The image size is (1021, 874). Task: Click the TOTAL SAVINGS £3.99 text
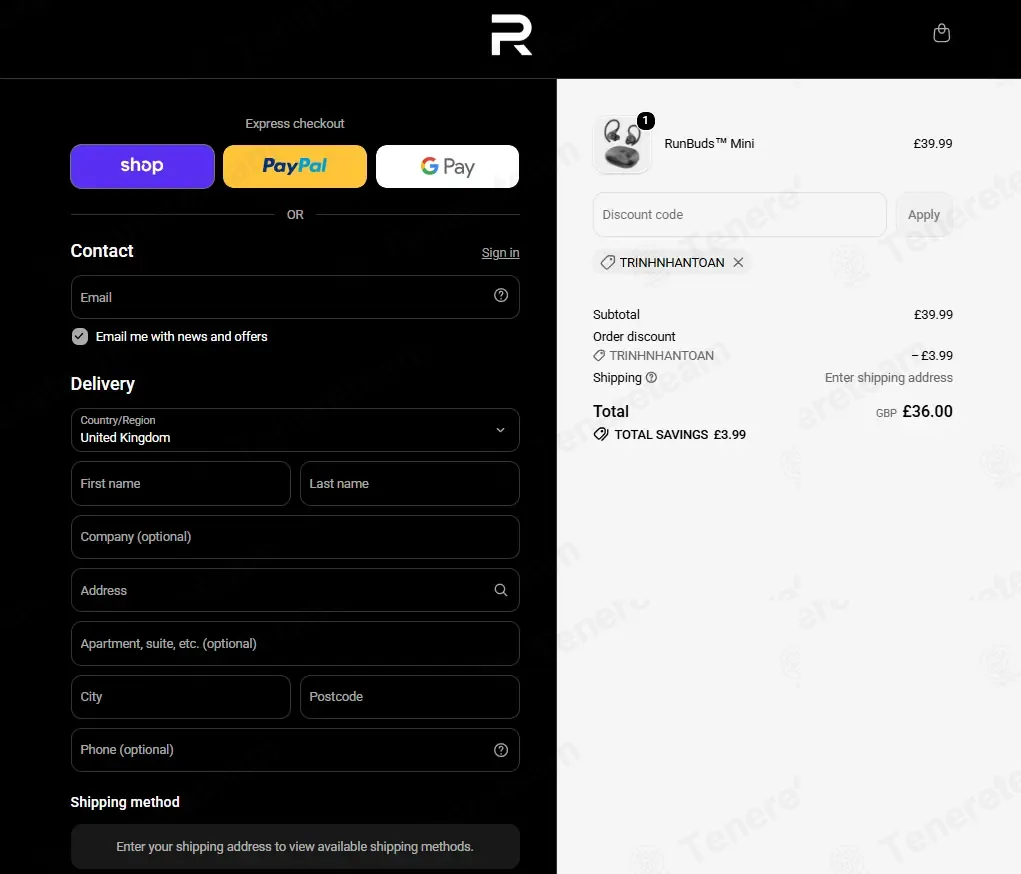click(x=680, y=435)
